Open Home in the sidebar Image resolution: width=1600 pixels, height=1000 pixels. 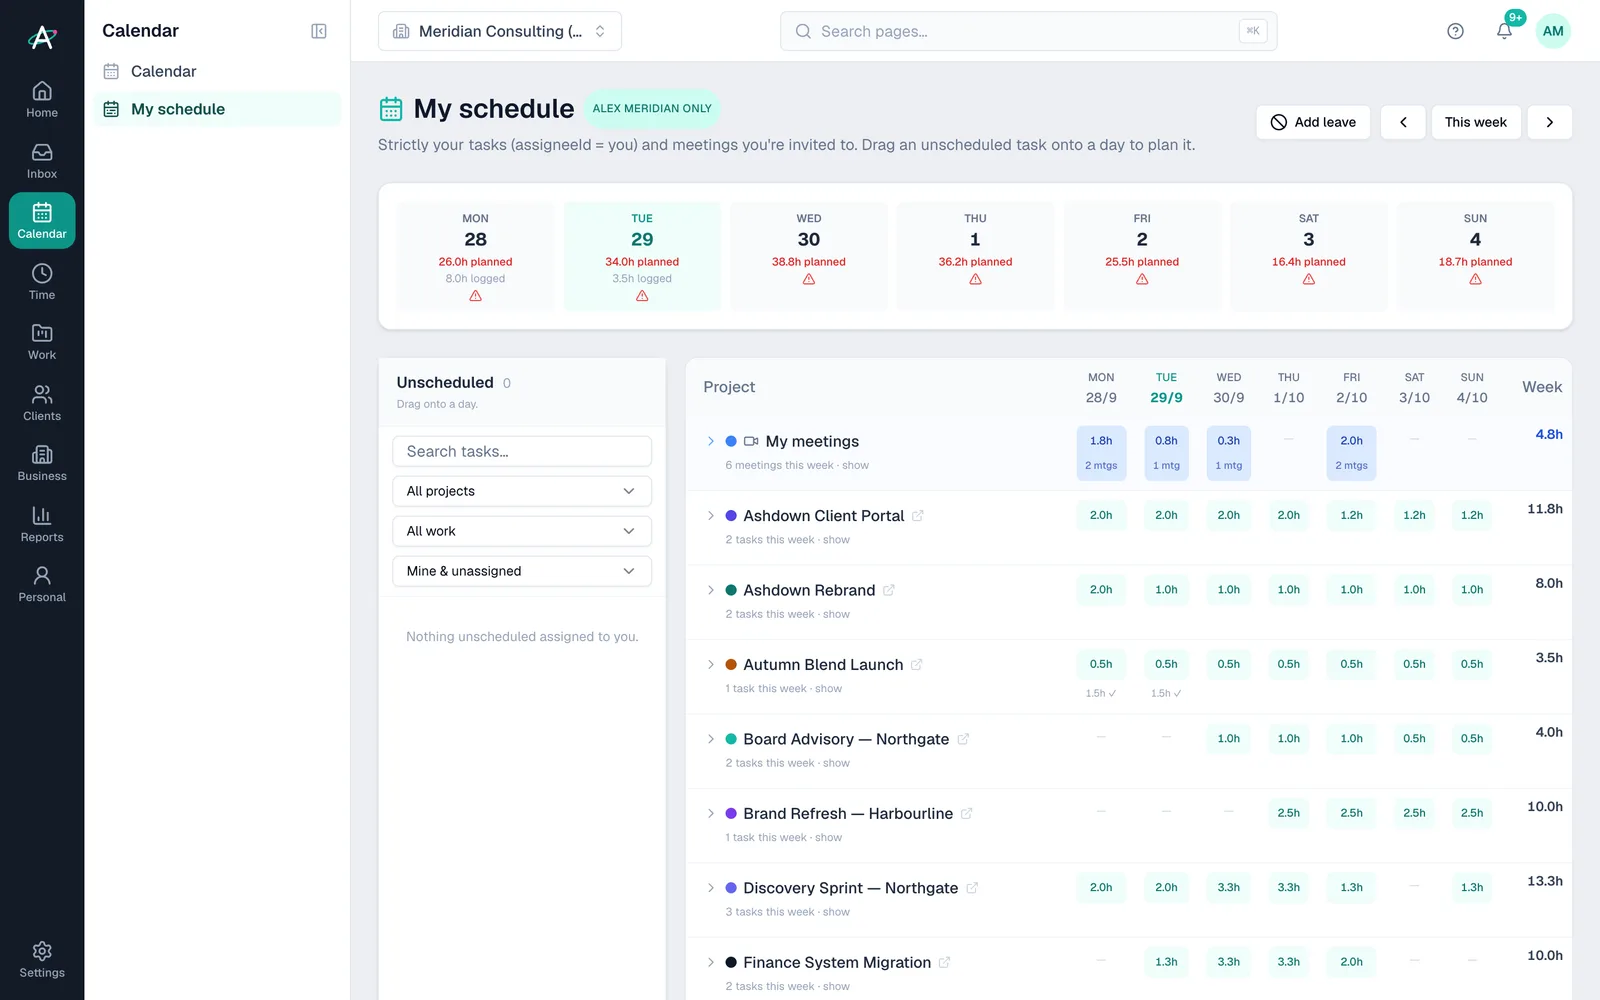[x=42, y=100]
